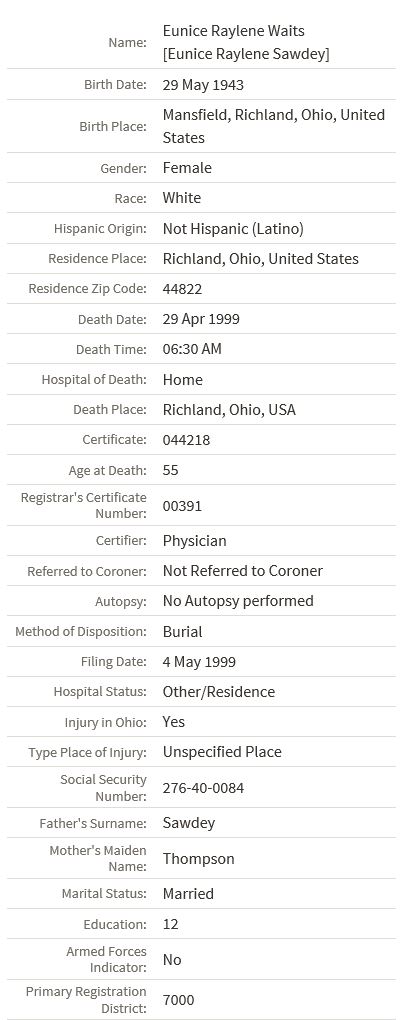Click the Hospital of Death value Home
This screenshot has width=409, height=1020.
click(183, 379)
